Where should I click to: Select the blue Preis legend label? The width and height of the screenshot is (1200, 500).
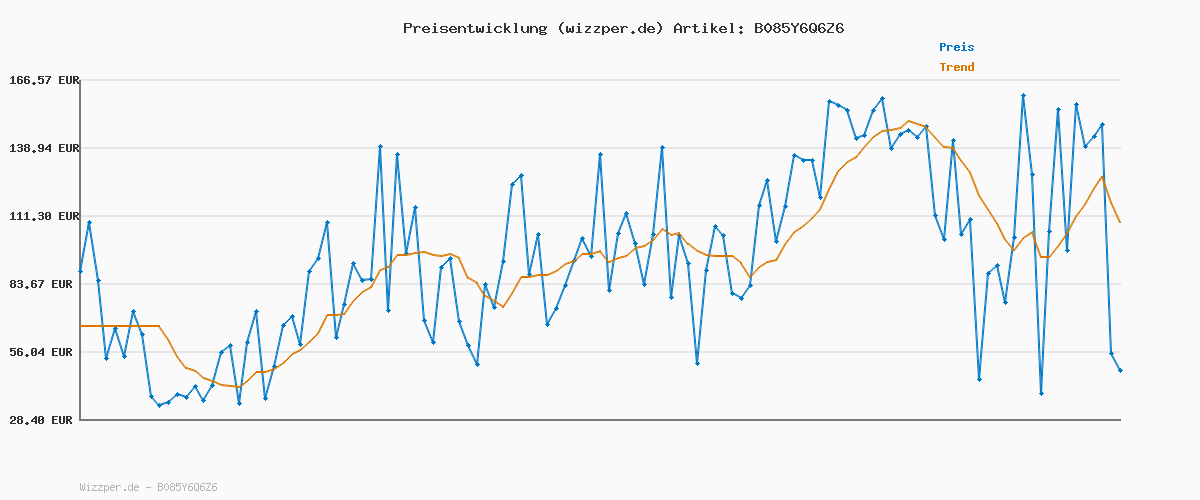point(956,47)
